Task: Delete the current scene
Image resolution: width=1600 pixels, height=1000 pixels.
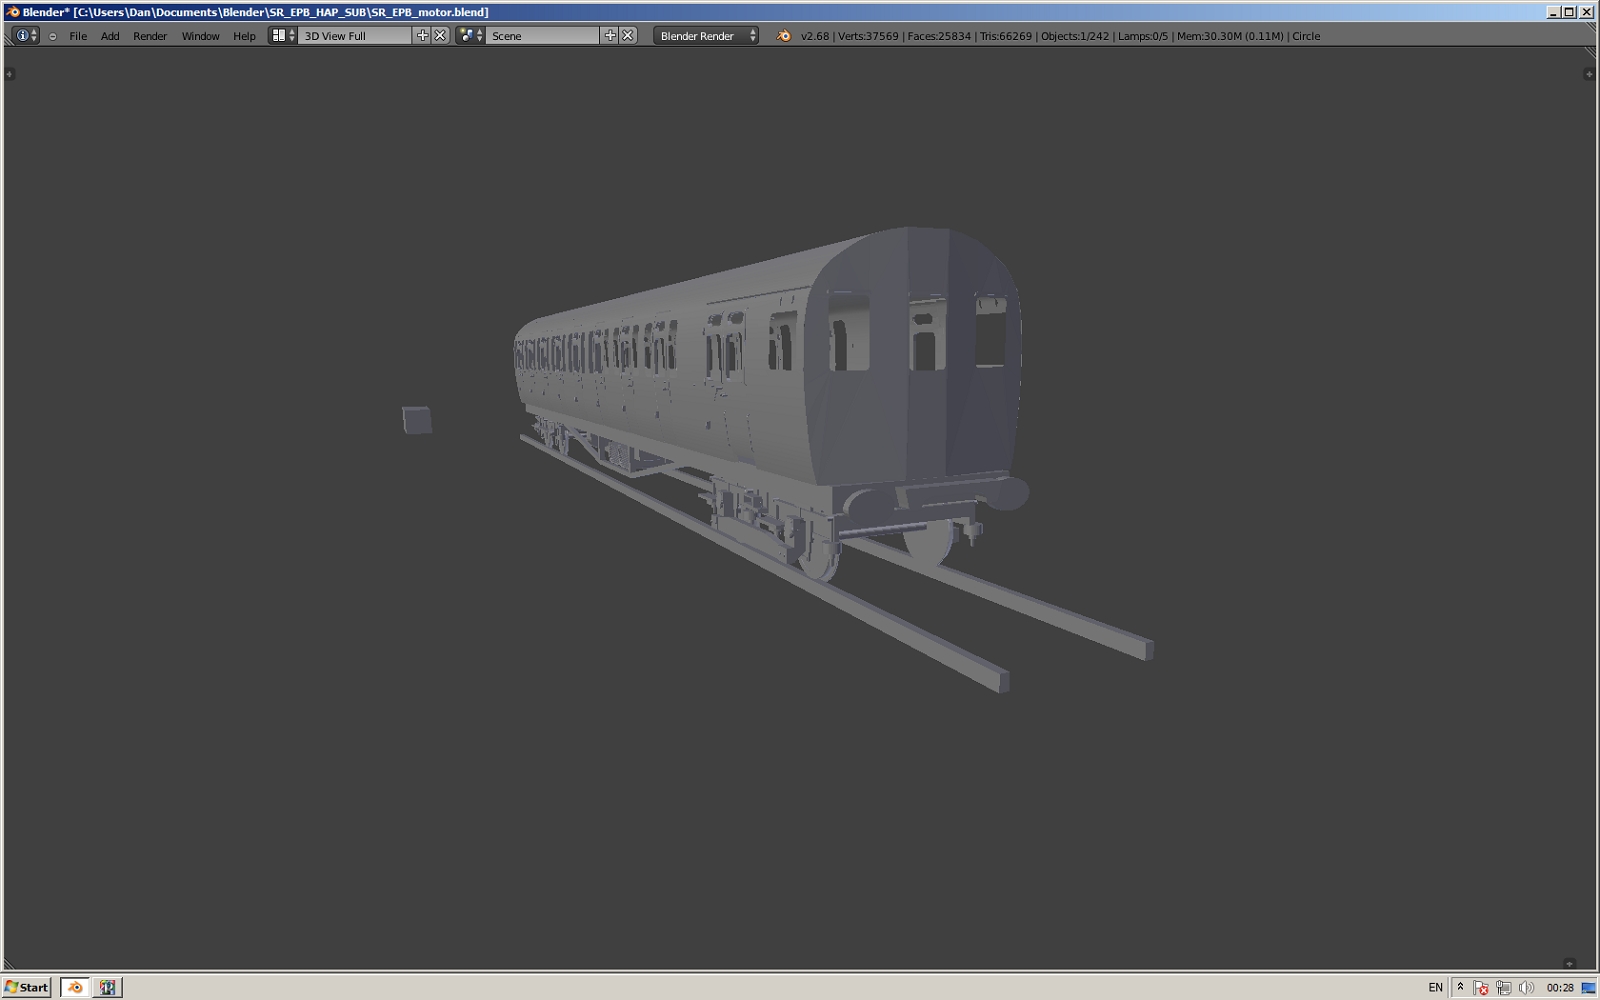Action: tap(628, 36)
